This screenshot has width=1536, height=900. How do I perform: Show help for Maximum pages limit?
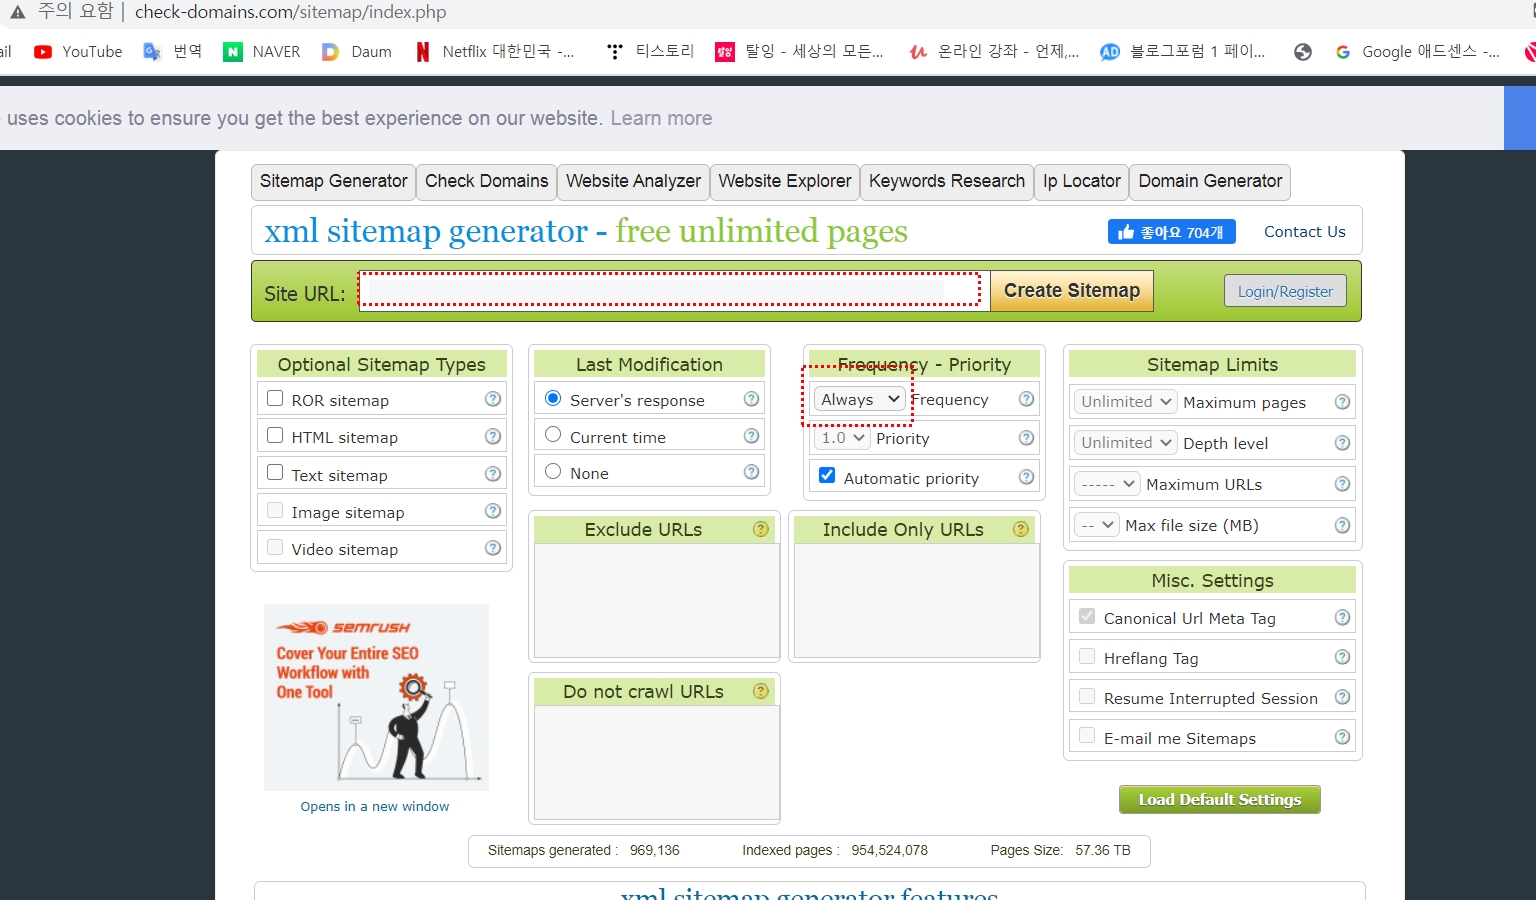(x=1343, y=402)
